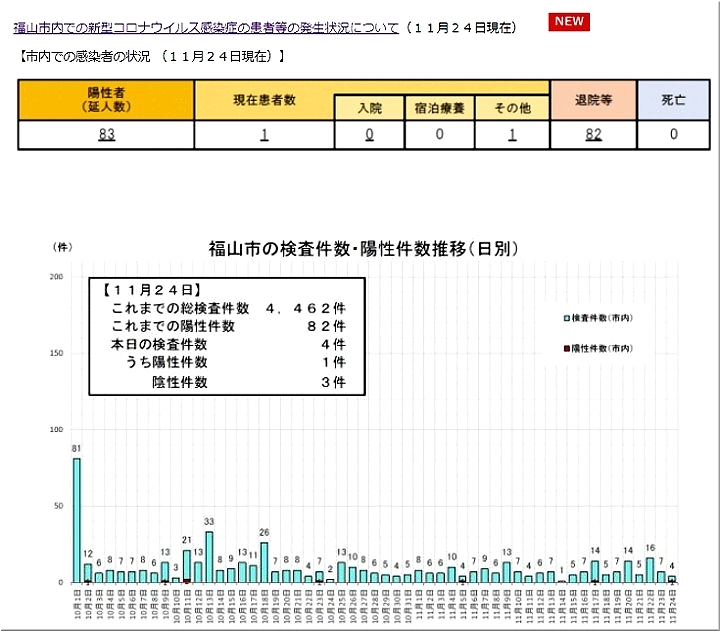Click the tallest bar labeled 81
Viewport: 720px width, 631px height.
pyautogui.click(x=77, y=520)
